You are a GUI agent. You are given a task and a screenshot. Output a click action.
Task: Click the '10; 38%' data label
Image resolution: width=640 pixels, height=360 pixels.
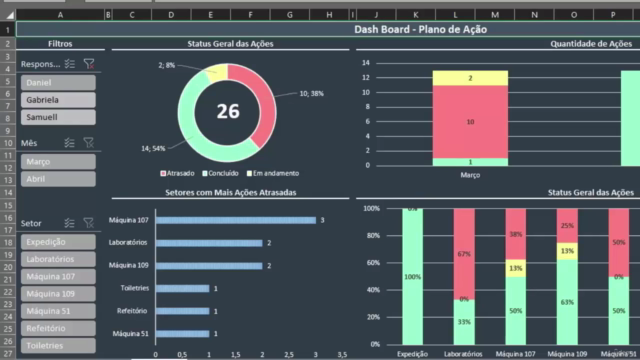pos(311,93)
